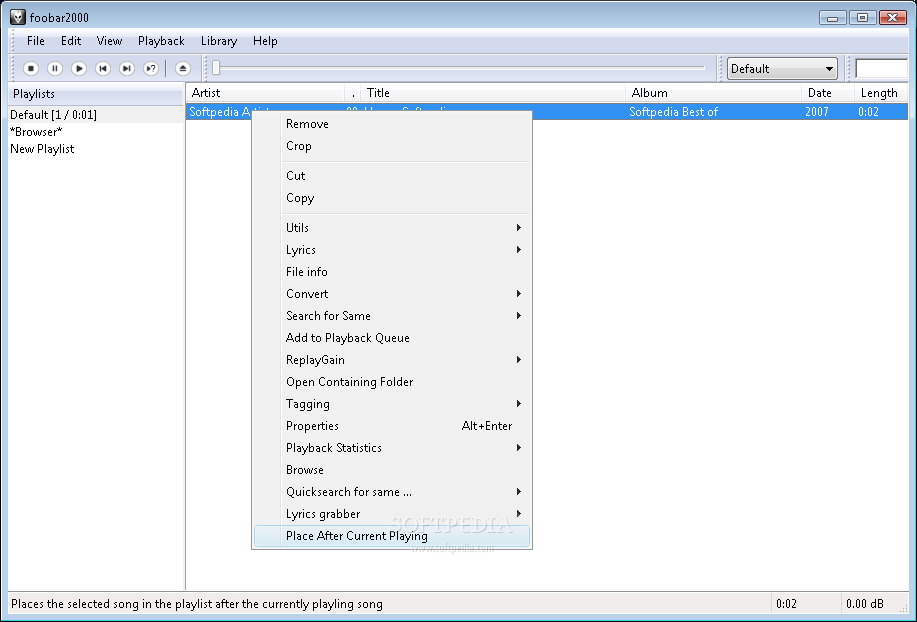
Task: Expand the ReplayGain submenu
Action: click(x=392, y=360)
